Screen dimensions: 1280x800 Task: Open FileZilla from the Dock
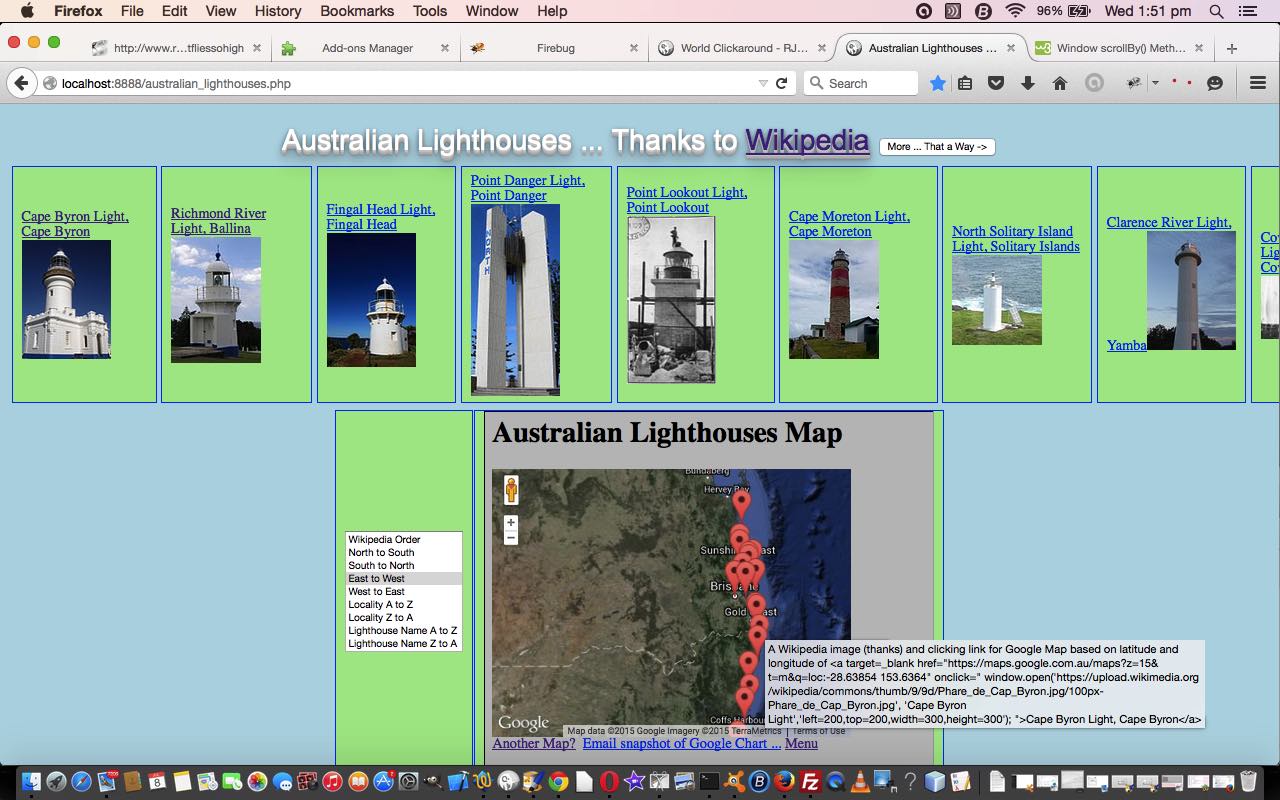click(x=810, y=781)
